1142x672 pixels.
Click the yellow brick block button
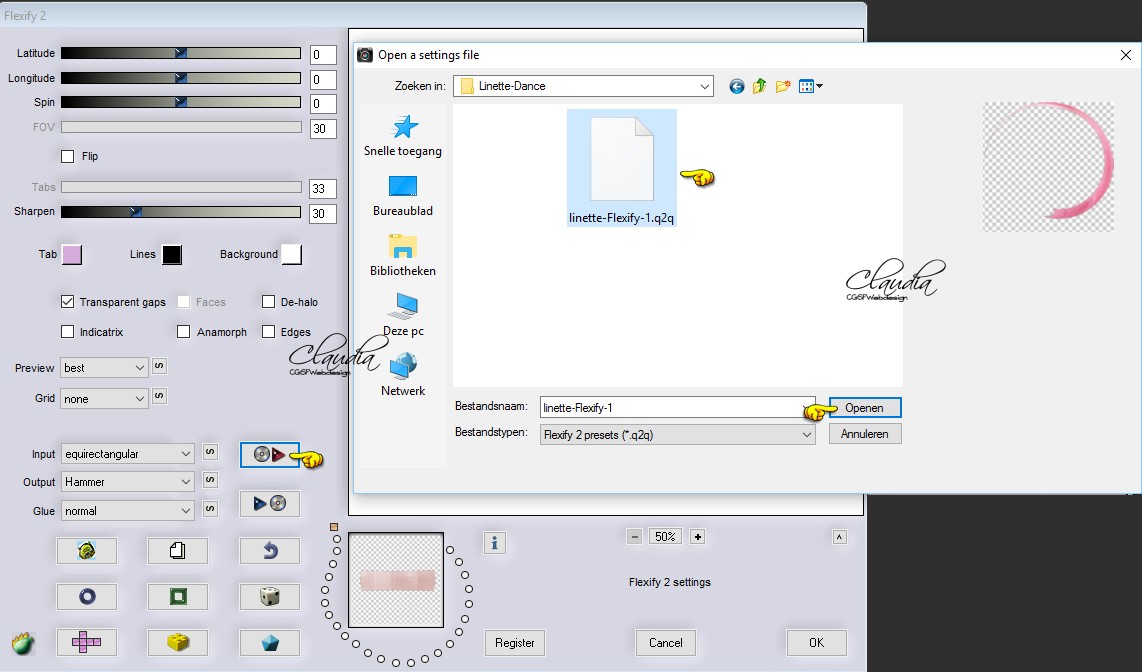click(178, 642)
